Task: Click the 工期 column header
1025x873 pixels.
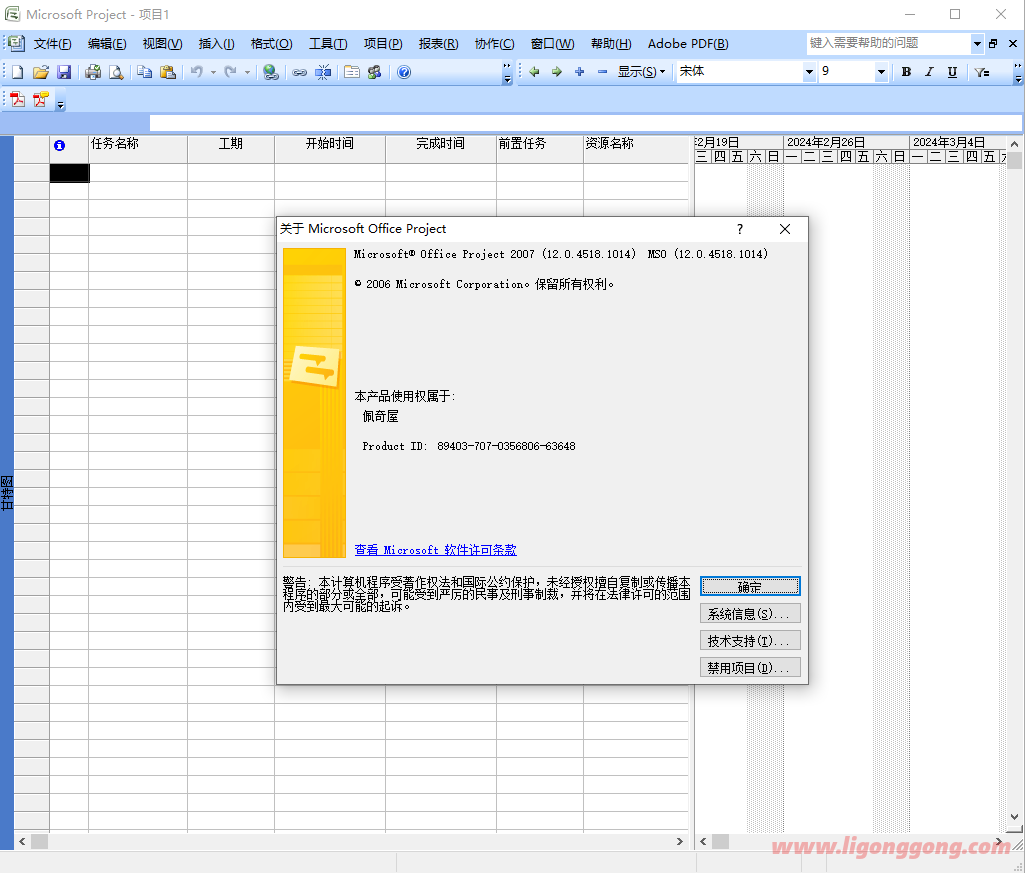Action: coord(231,149)
